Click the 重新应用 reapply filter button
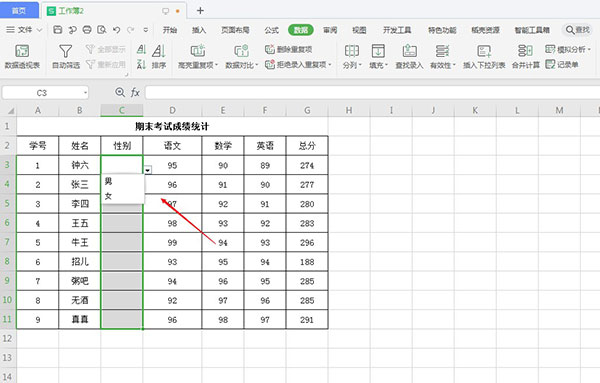Viewport: 600px width, 383px height. click(x=106, y=64)
